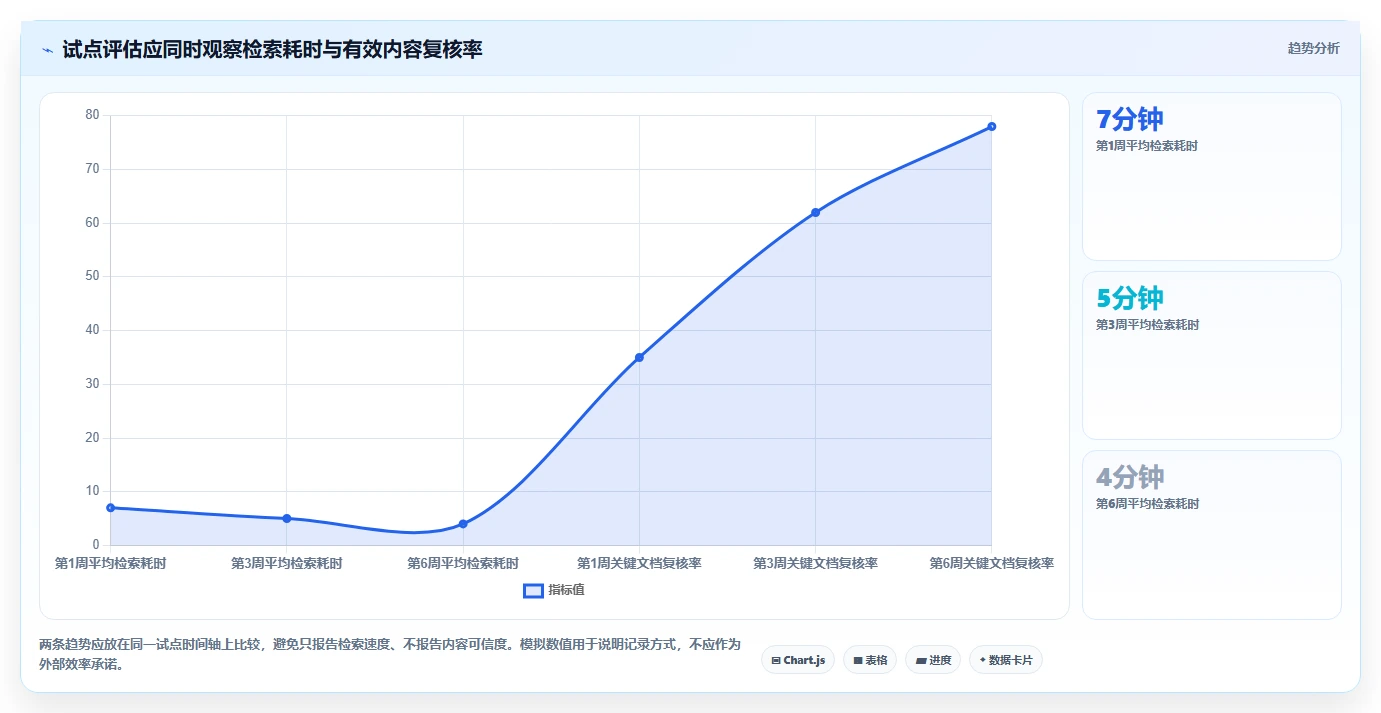Click the footnote text starting 两条趋势
This screenshot has height=713, width=1381.
390,655
